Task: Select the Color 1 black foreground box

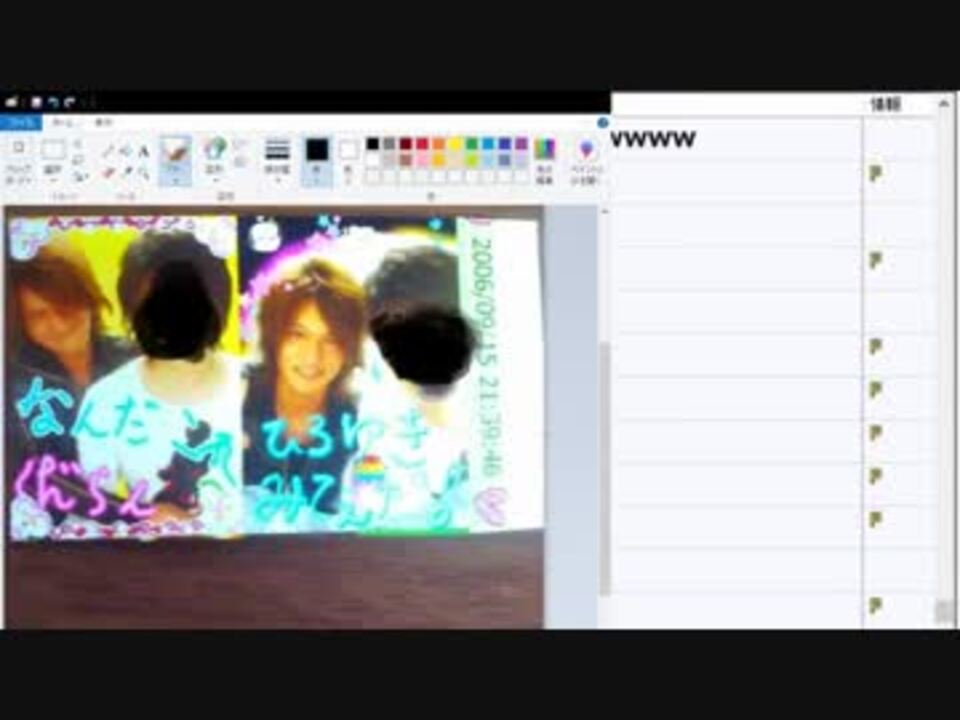Action: (x=317, y=160)
